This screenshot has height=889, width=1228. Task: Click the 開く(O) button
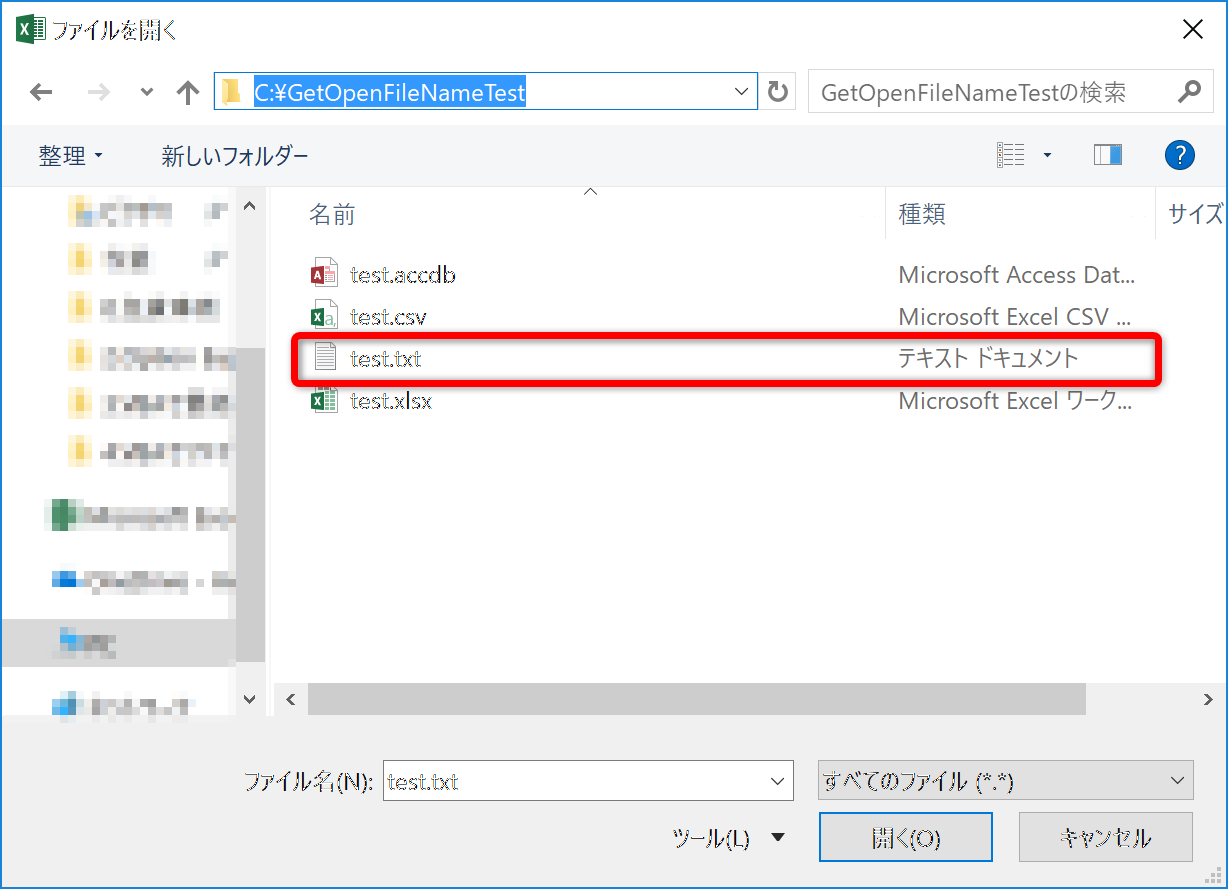[905, 837]
